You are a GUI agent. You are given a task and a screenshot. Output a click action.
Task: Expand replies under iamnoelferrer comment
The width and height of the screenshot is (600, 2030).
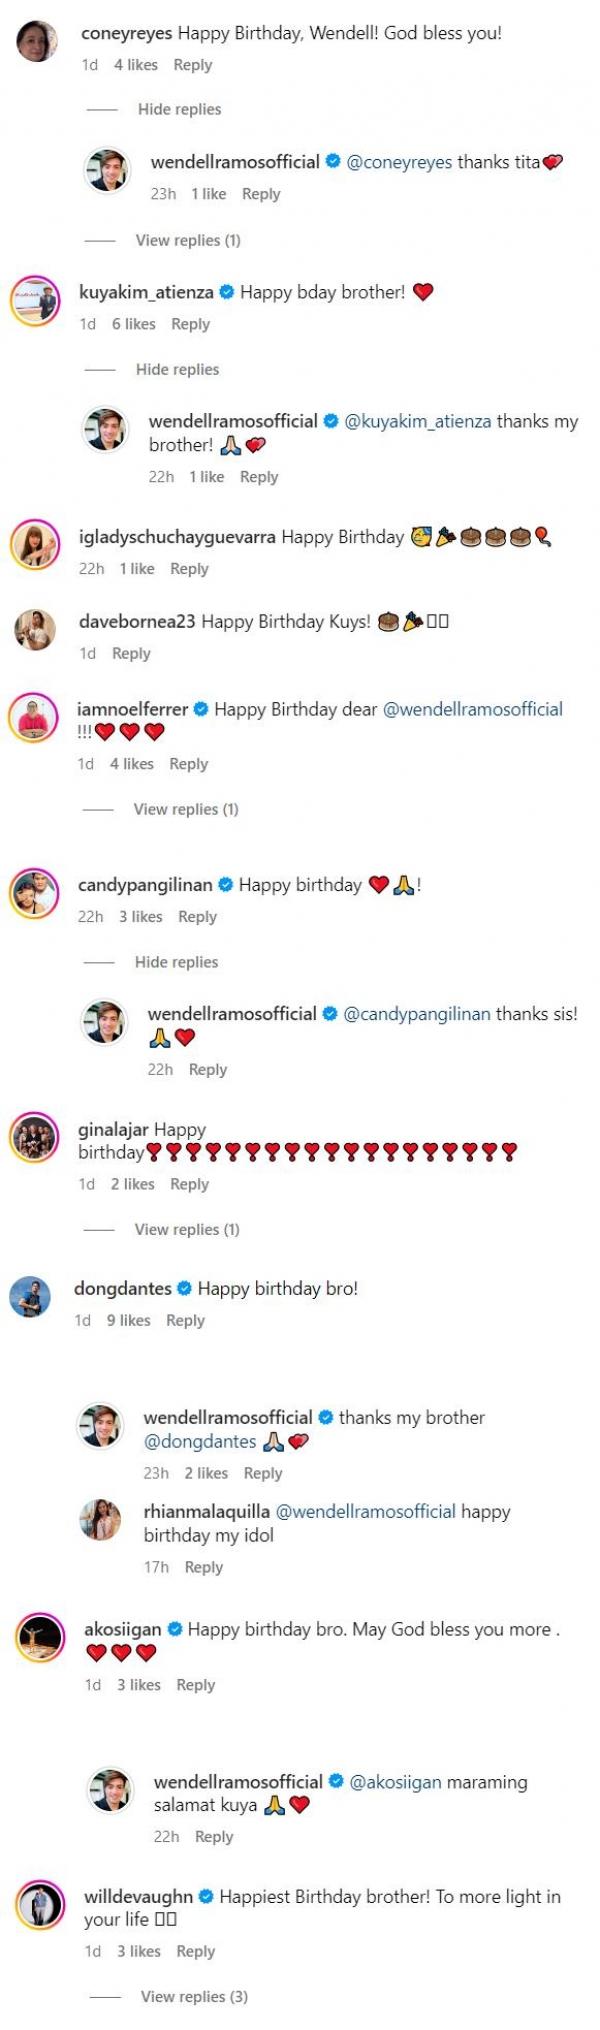(186, 809)
